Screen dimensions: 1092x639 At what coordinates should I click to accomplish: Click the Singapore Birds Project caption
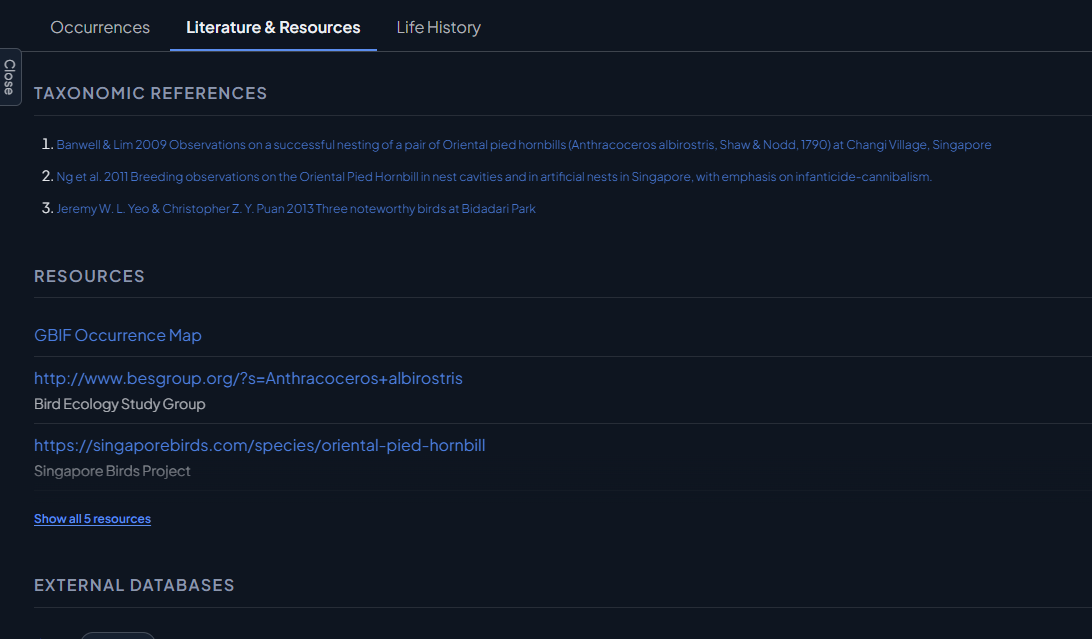coord(112,471)
